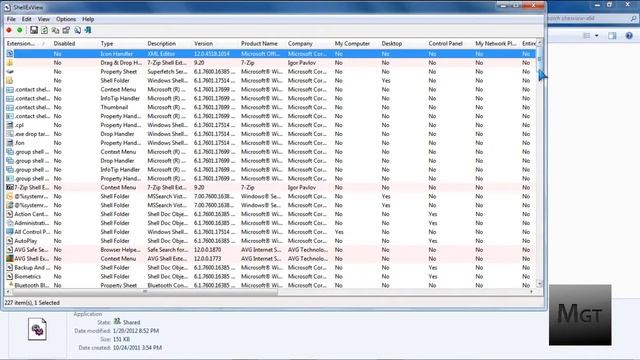Sort by the Disabled column header
This screenshot has height=360, width=640.
pos(75,43)
